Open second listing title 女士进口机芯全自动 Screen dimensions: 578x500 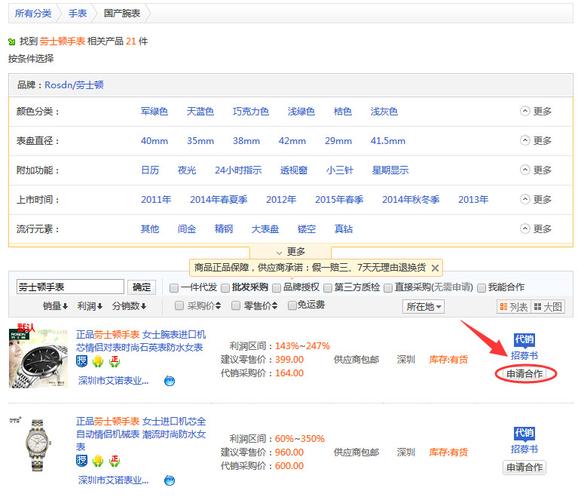coord(141,434)
